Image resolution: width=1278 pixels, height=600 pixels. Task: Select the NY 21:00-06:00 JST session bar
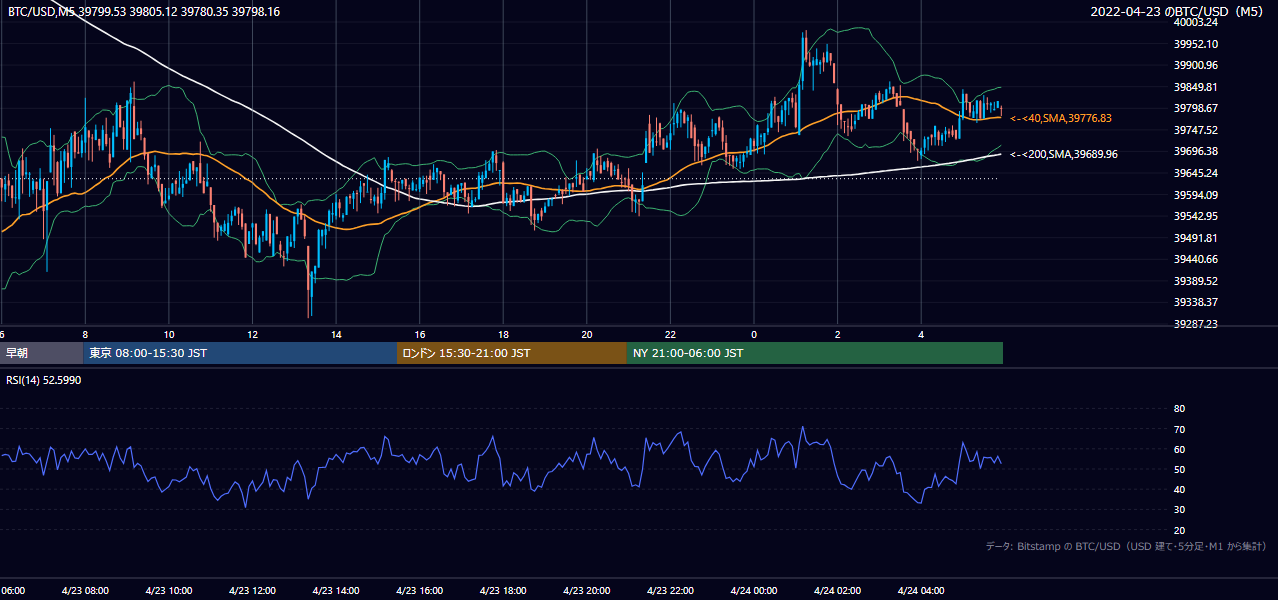[815, 353]
